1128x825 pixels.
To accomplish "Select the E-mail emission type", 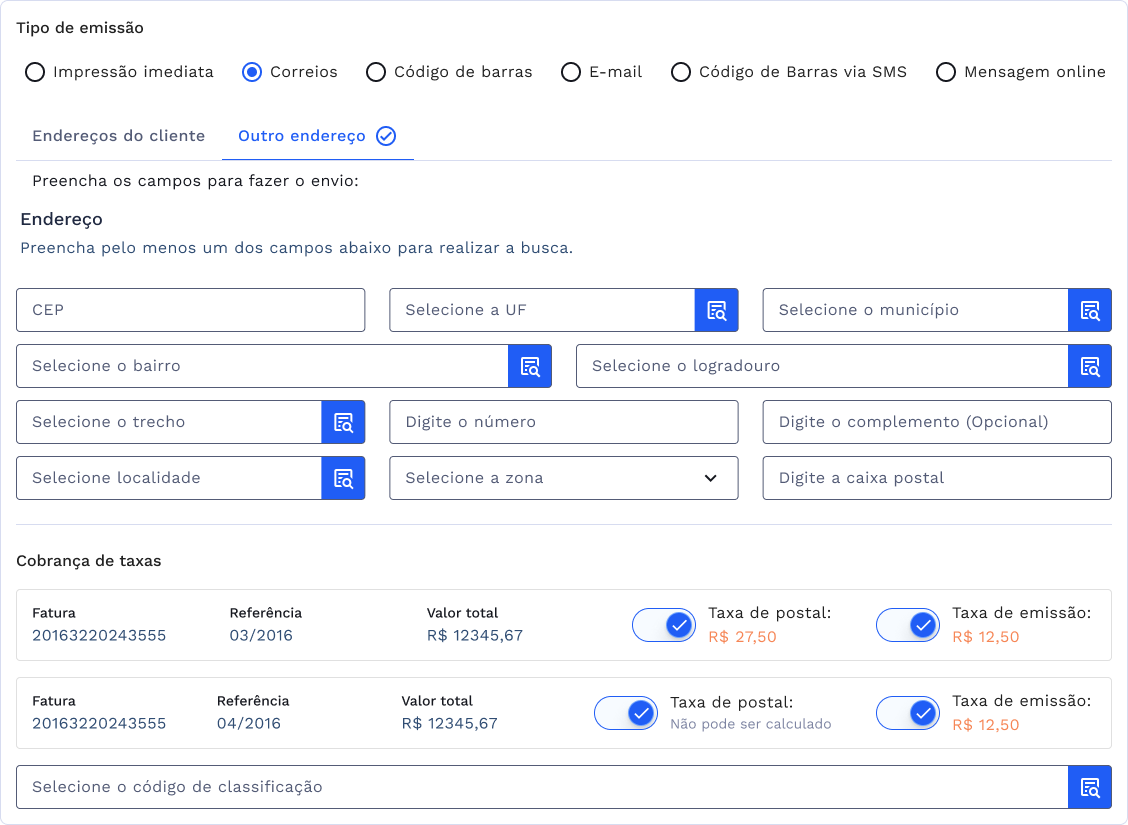I will [571, 72].
